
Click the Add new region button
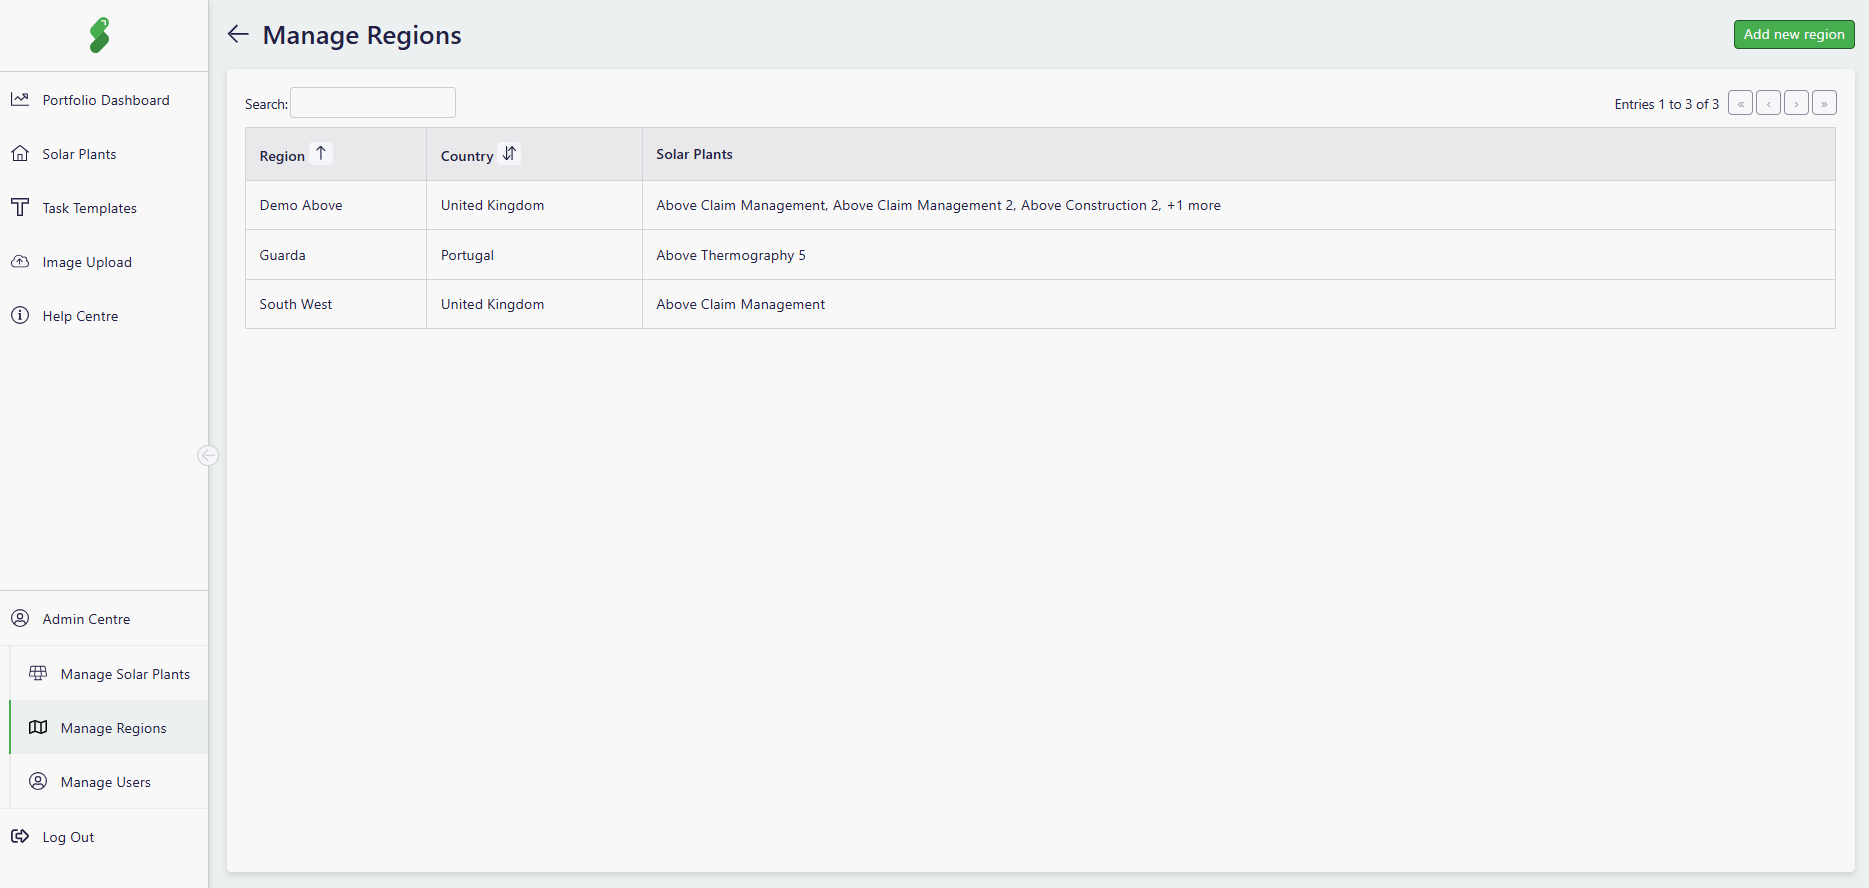pyautogui.click(x=1793, y=34)
